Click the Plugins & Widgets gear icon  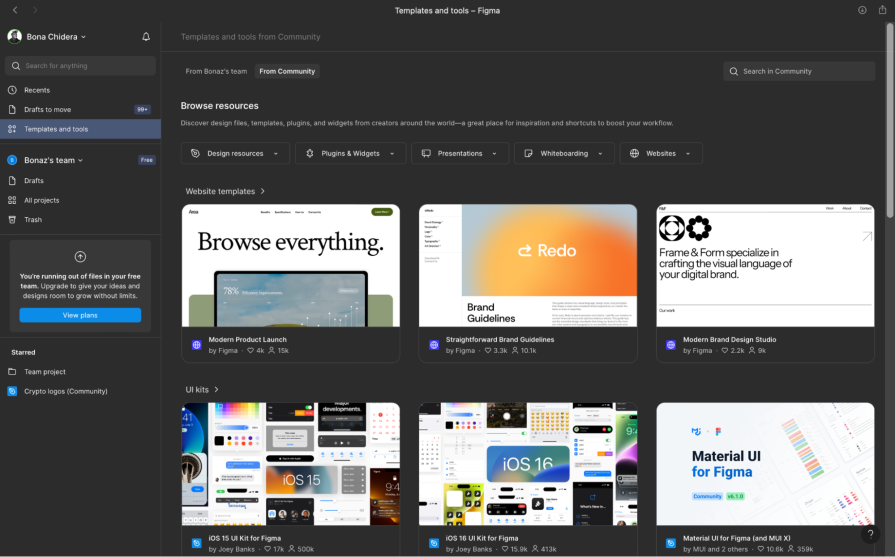pyautogui.click(x=310, y=154)
